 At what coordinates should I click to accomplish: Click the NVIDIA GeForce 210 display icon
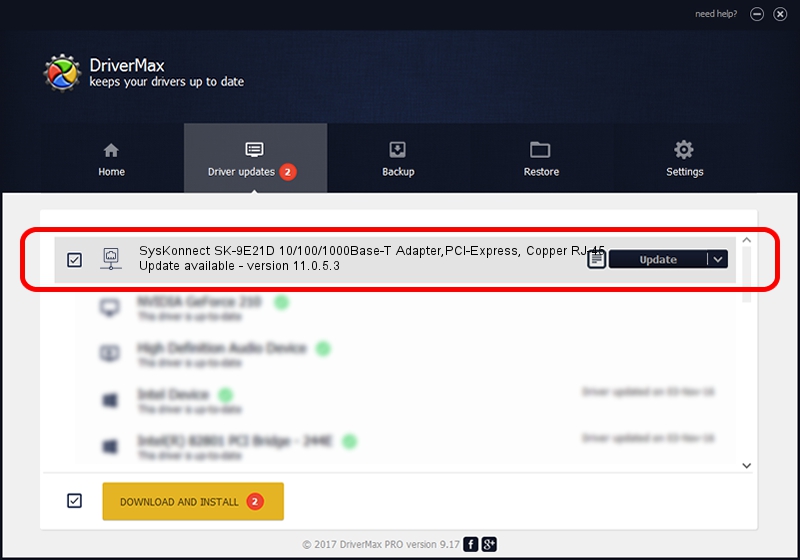112,308
